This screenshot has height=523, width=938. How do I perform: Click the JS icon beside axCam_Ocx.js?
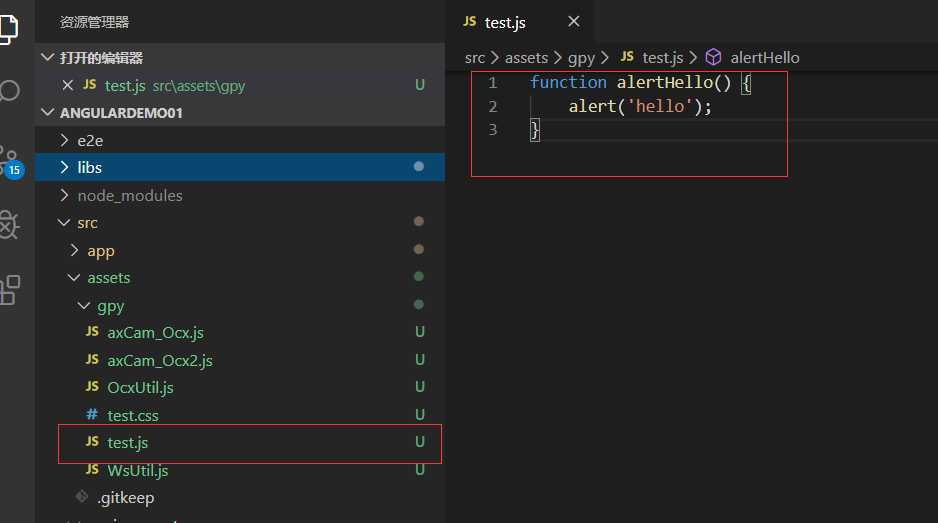pos(92,332)
